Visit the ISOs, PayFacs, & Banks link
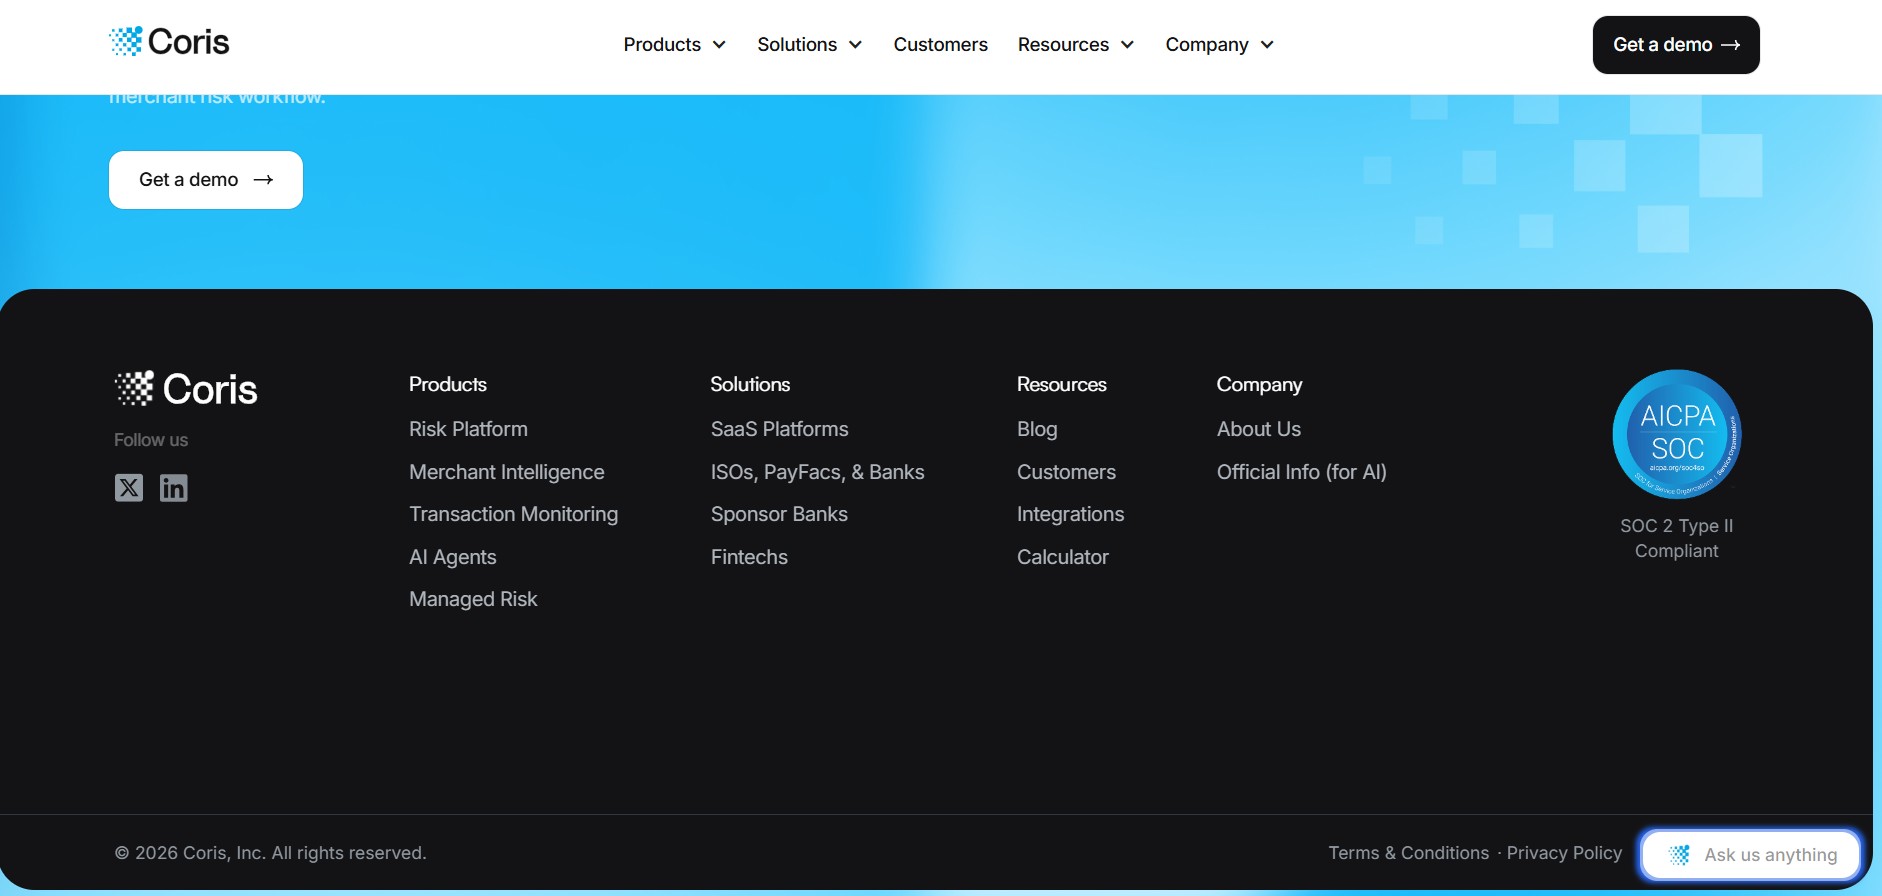Screen dimensions: 1882x896 coord(818,472)
